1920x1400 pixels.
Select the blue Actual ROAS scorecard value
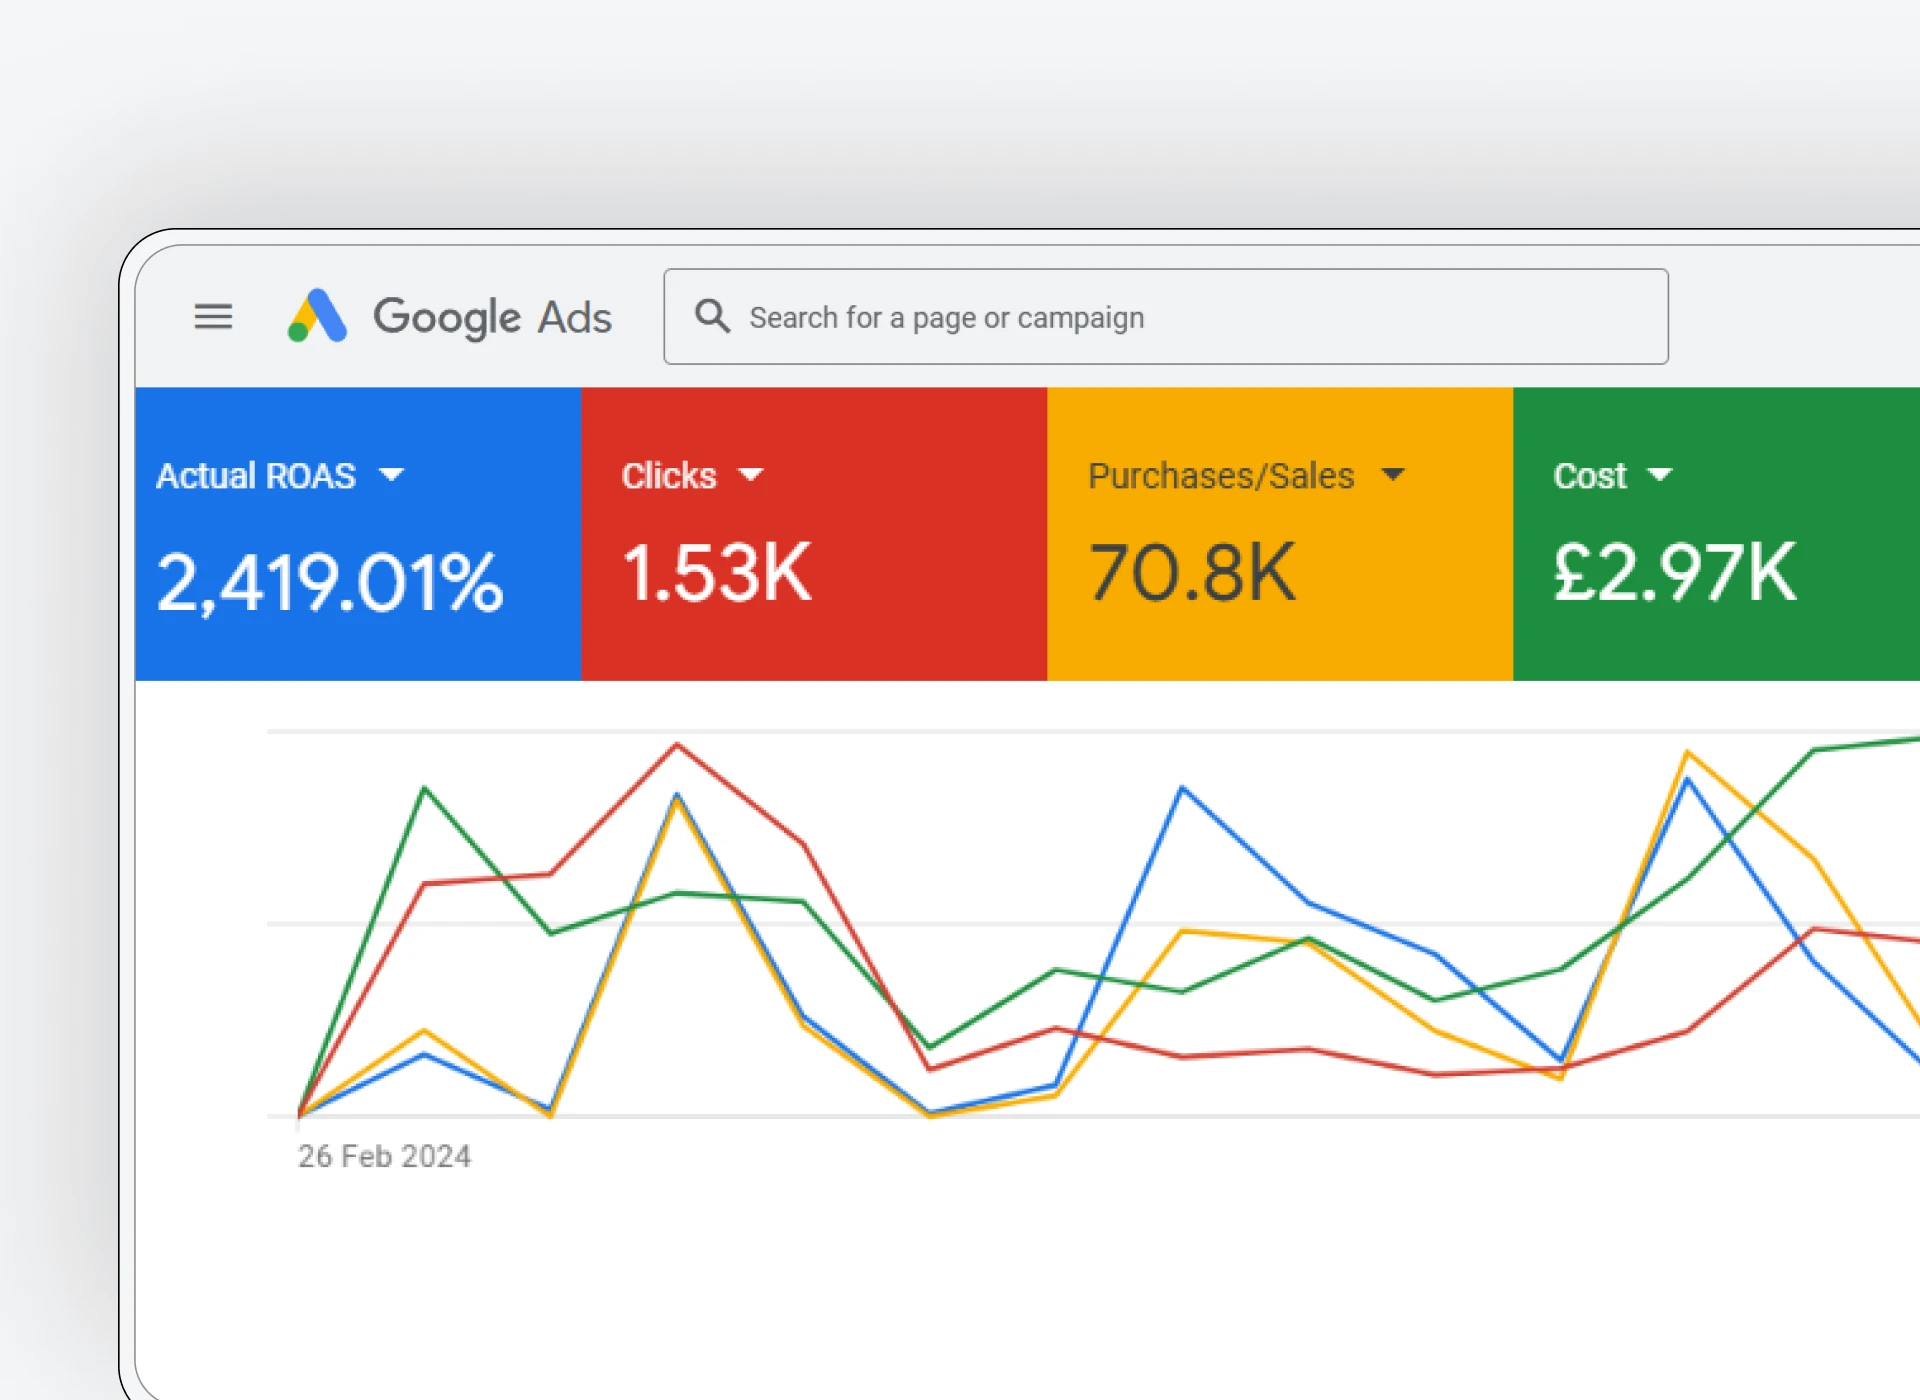pyautogui.click(x=330, y=582)
